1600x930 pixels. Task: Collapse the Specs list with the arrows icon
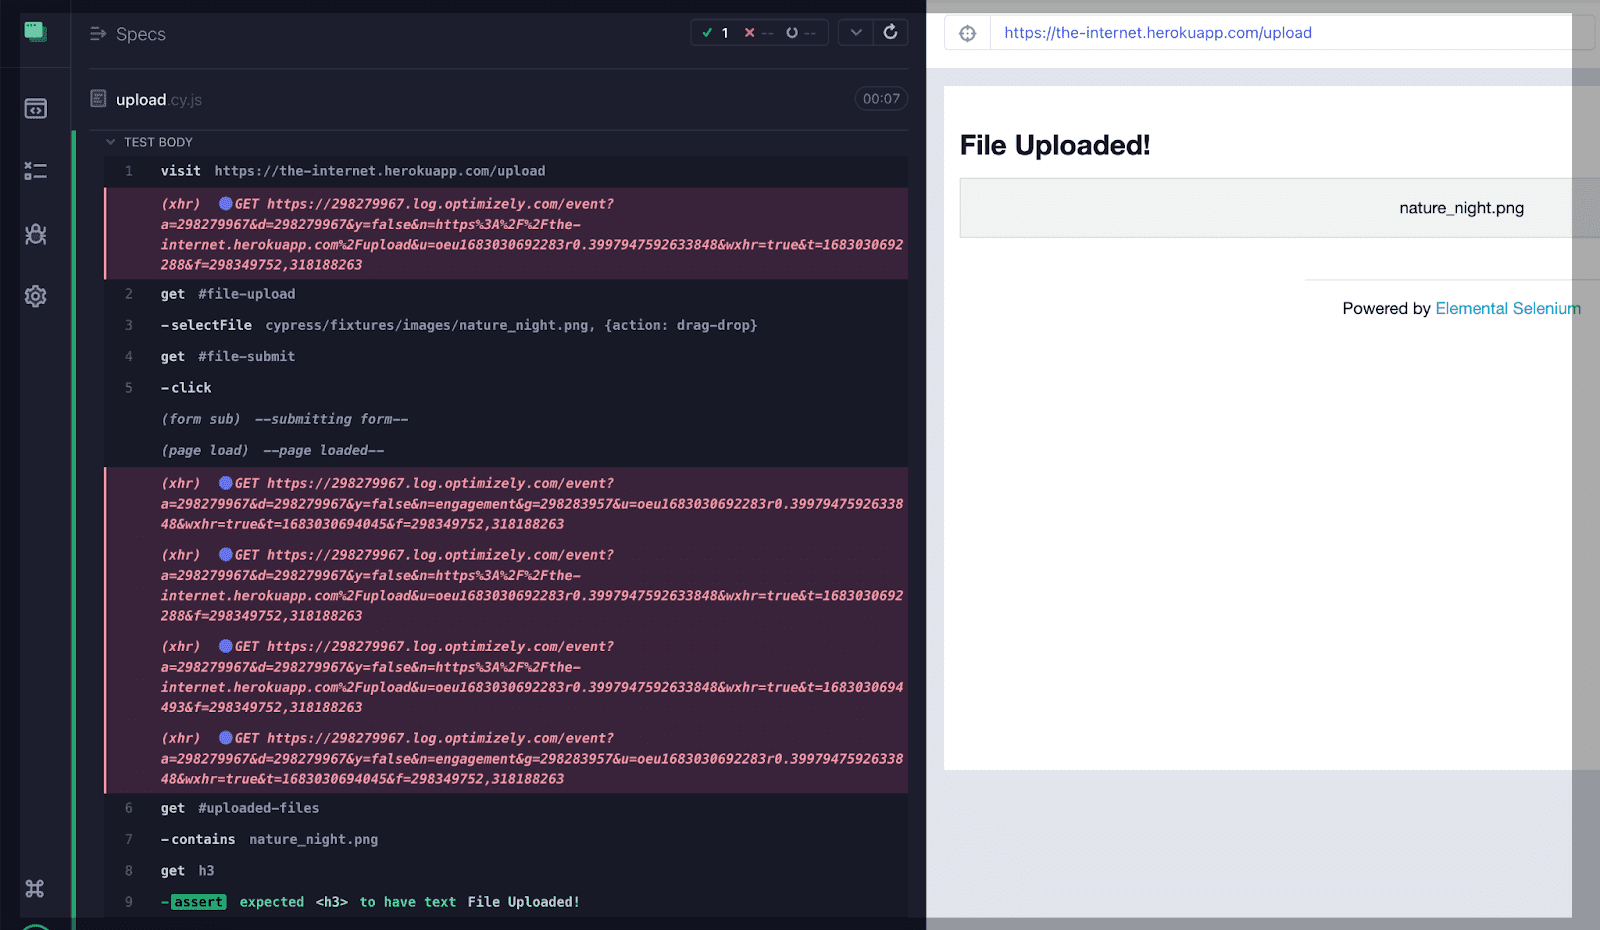click(x=97, y=33)
